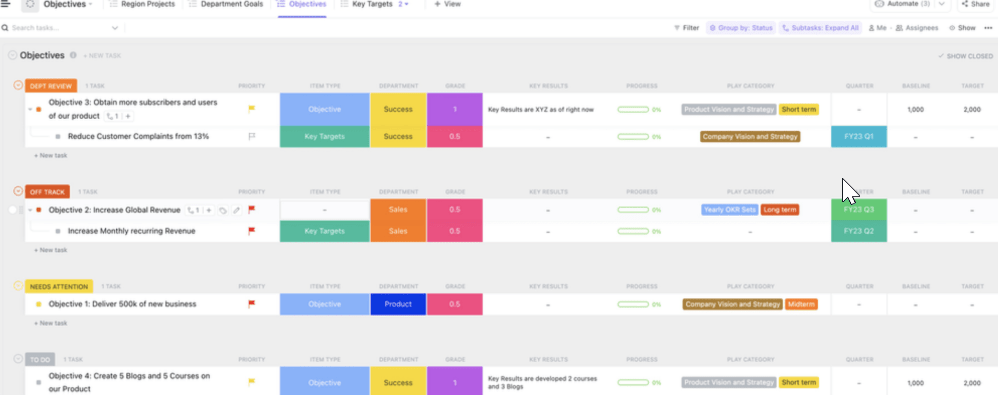Click Objective 4 grey status square
Image resolution: width=998 pixels, height=395 pixels.
click(39, 382)
